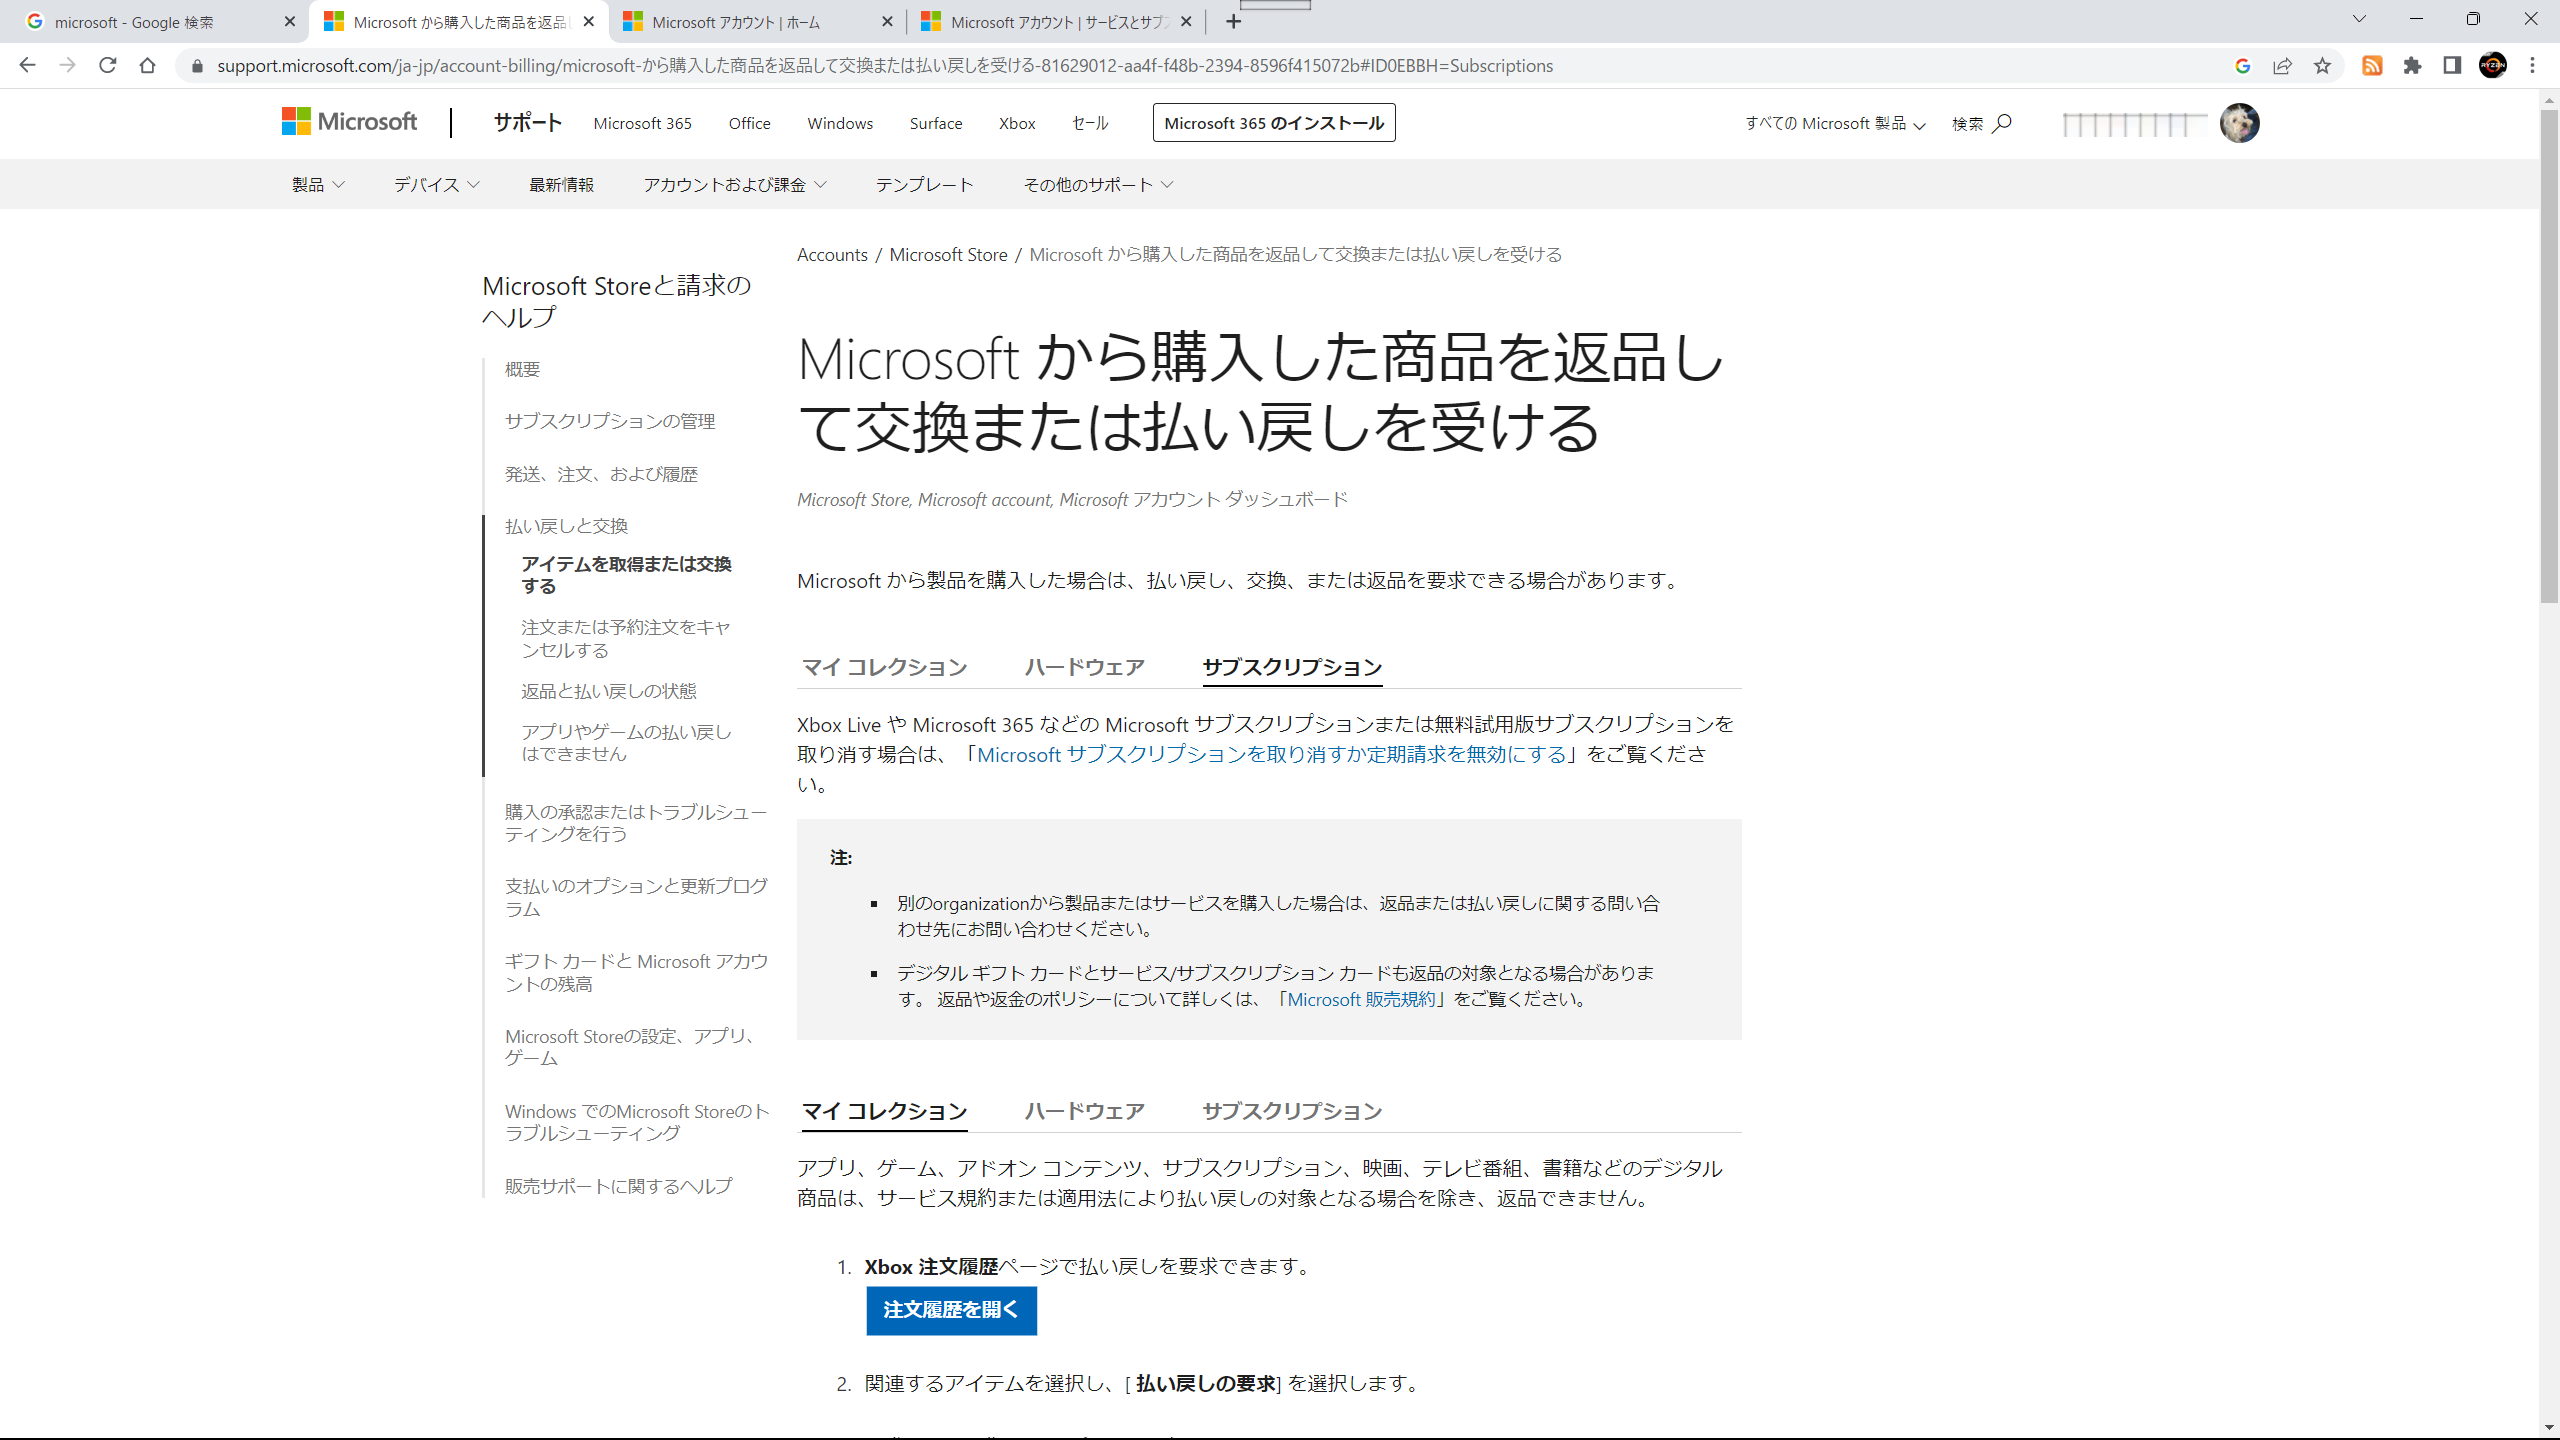Image resolution: width=2560 pixels, height=1440 pixels.
Task: Open Chrome three-dot menu
Action: (2533, 66)
